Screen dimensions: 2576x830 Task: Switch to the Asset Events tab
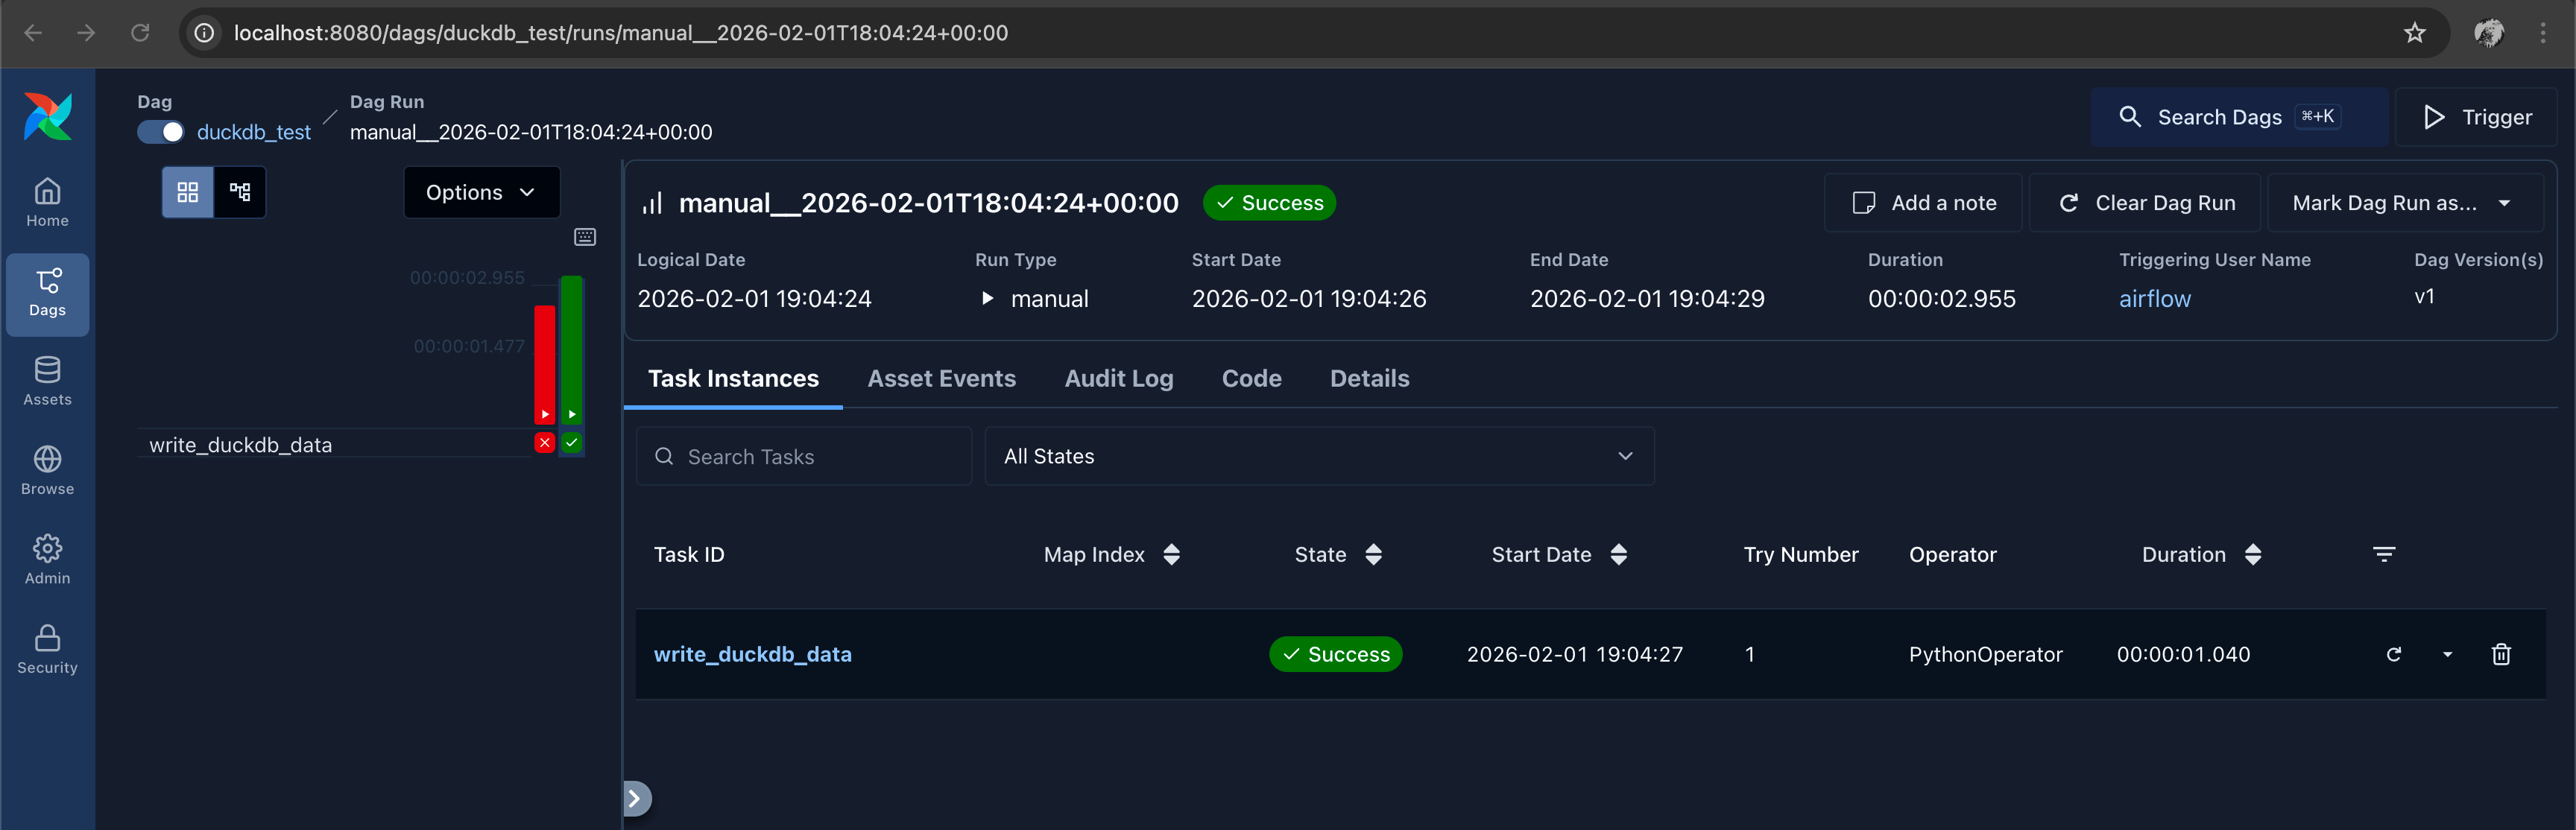(941, 378)
